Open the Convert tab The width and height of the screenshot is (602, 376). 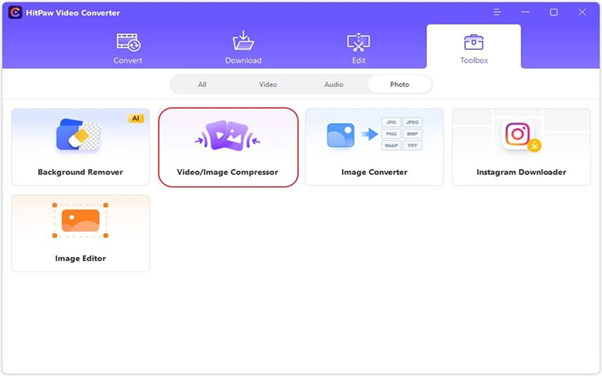click(x=128, y=48)
